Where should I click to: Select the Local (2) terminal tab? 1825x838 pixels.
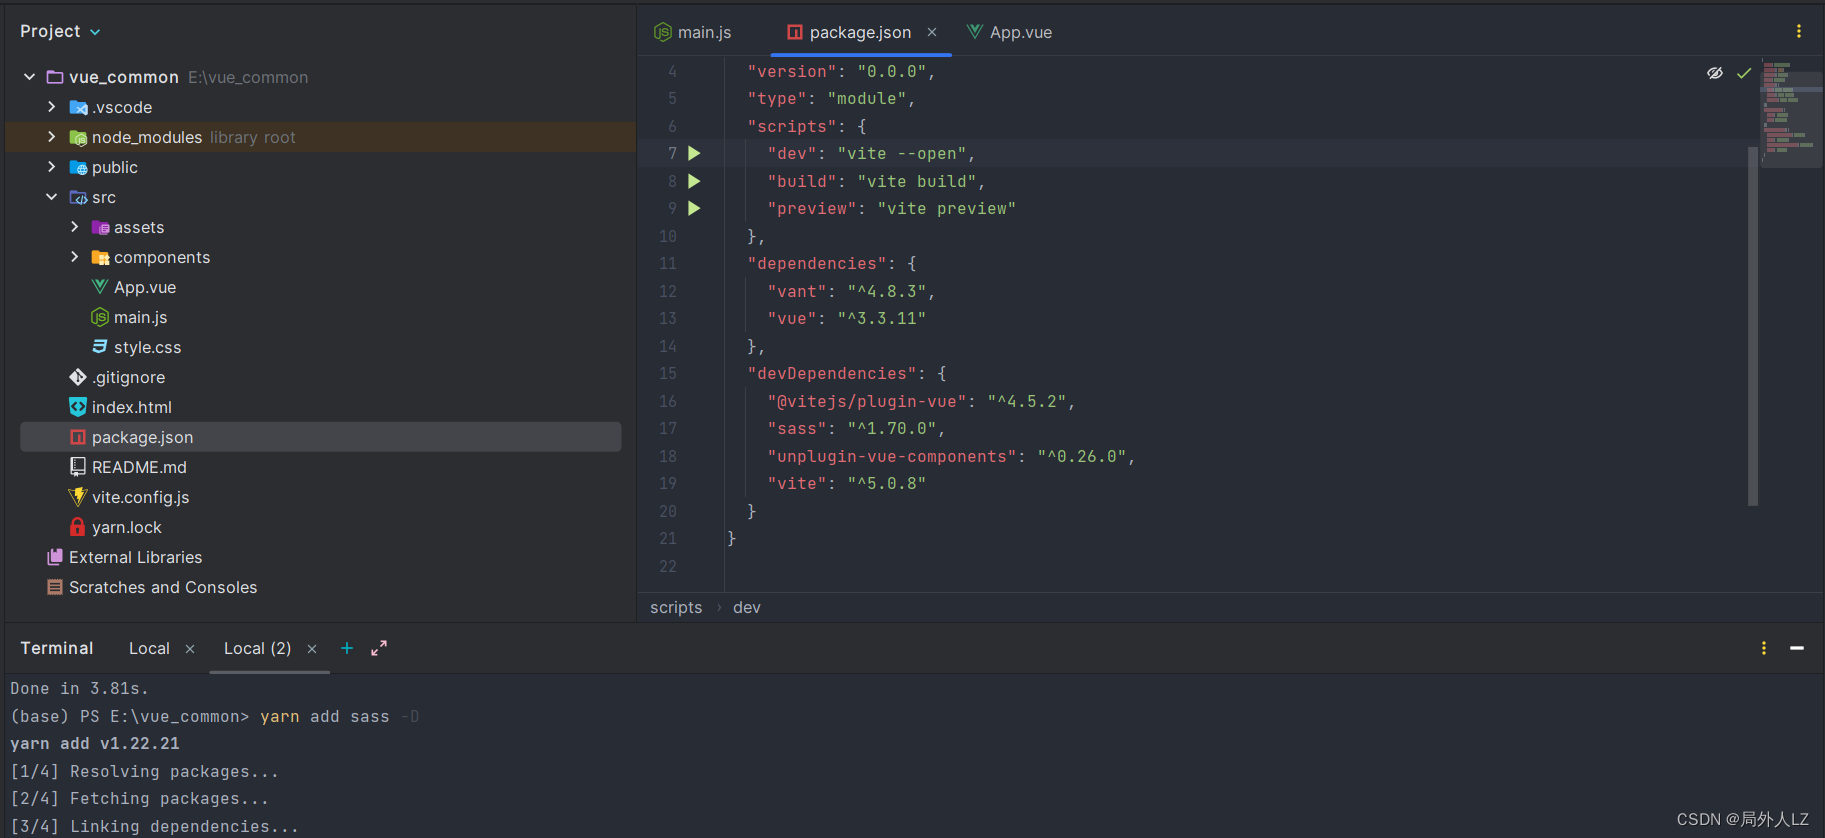click(257, 648)
